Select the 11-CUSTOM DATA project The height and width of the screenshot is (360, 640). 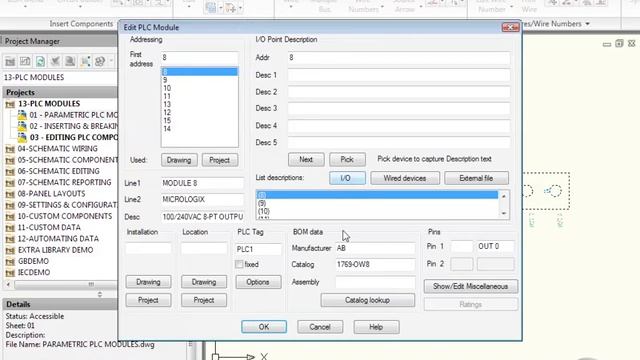click(x=49, y=227)
